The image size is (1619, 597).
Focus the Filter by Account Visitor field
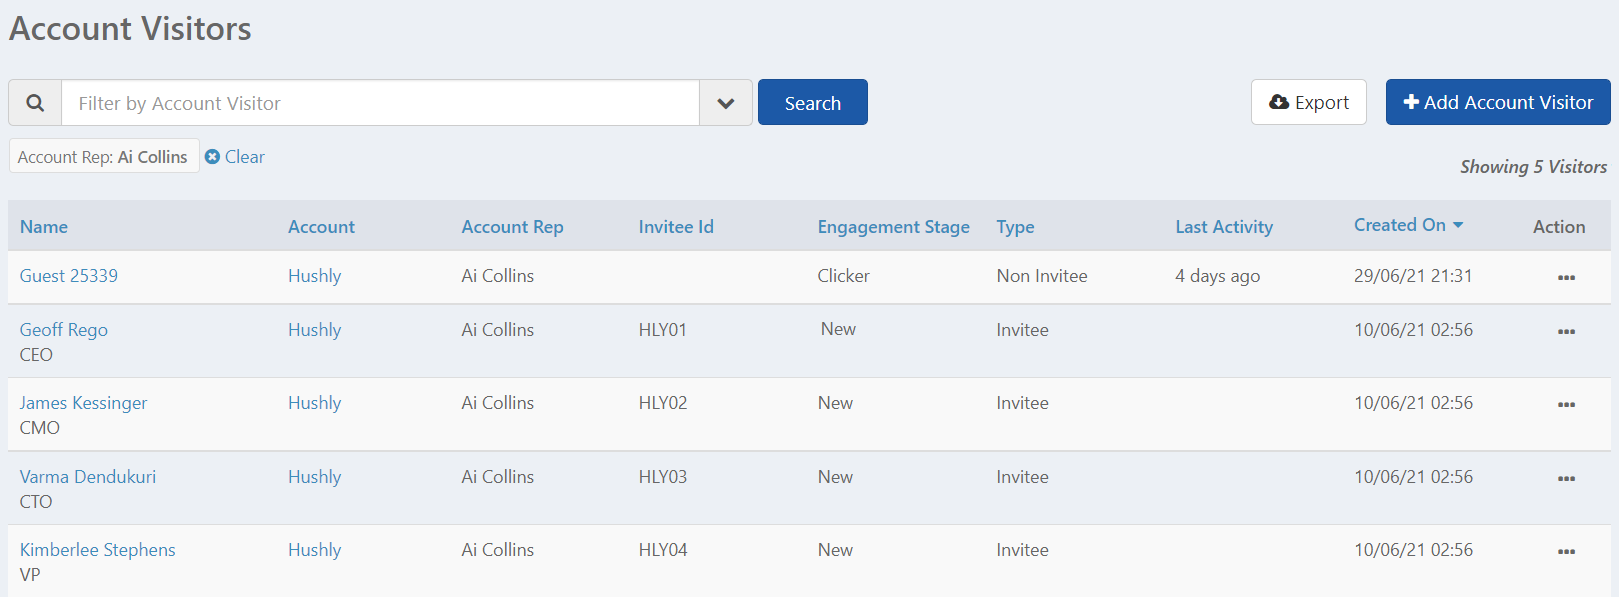(x=380, y=103)
